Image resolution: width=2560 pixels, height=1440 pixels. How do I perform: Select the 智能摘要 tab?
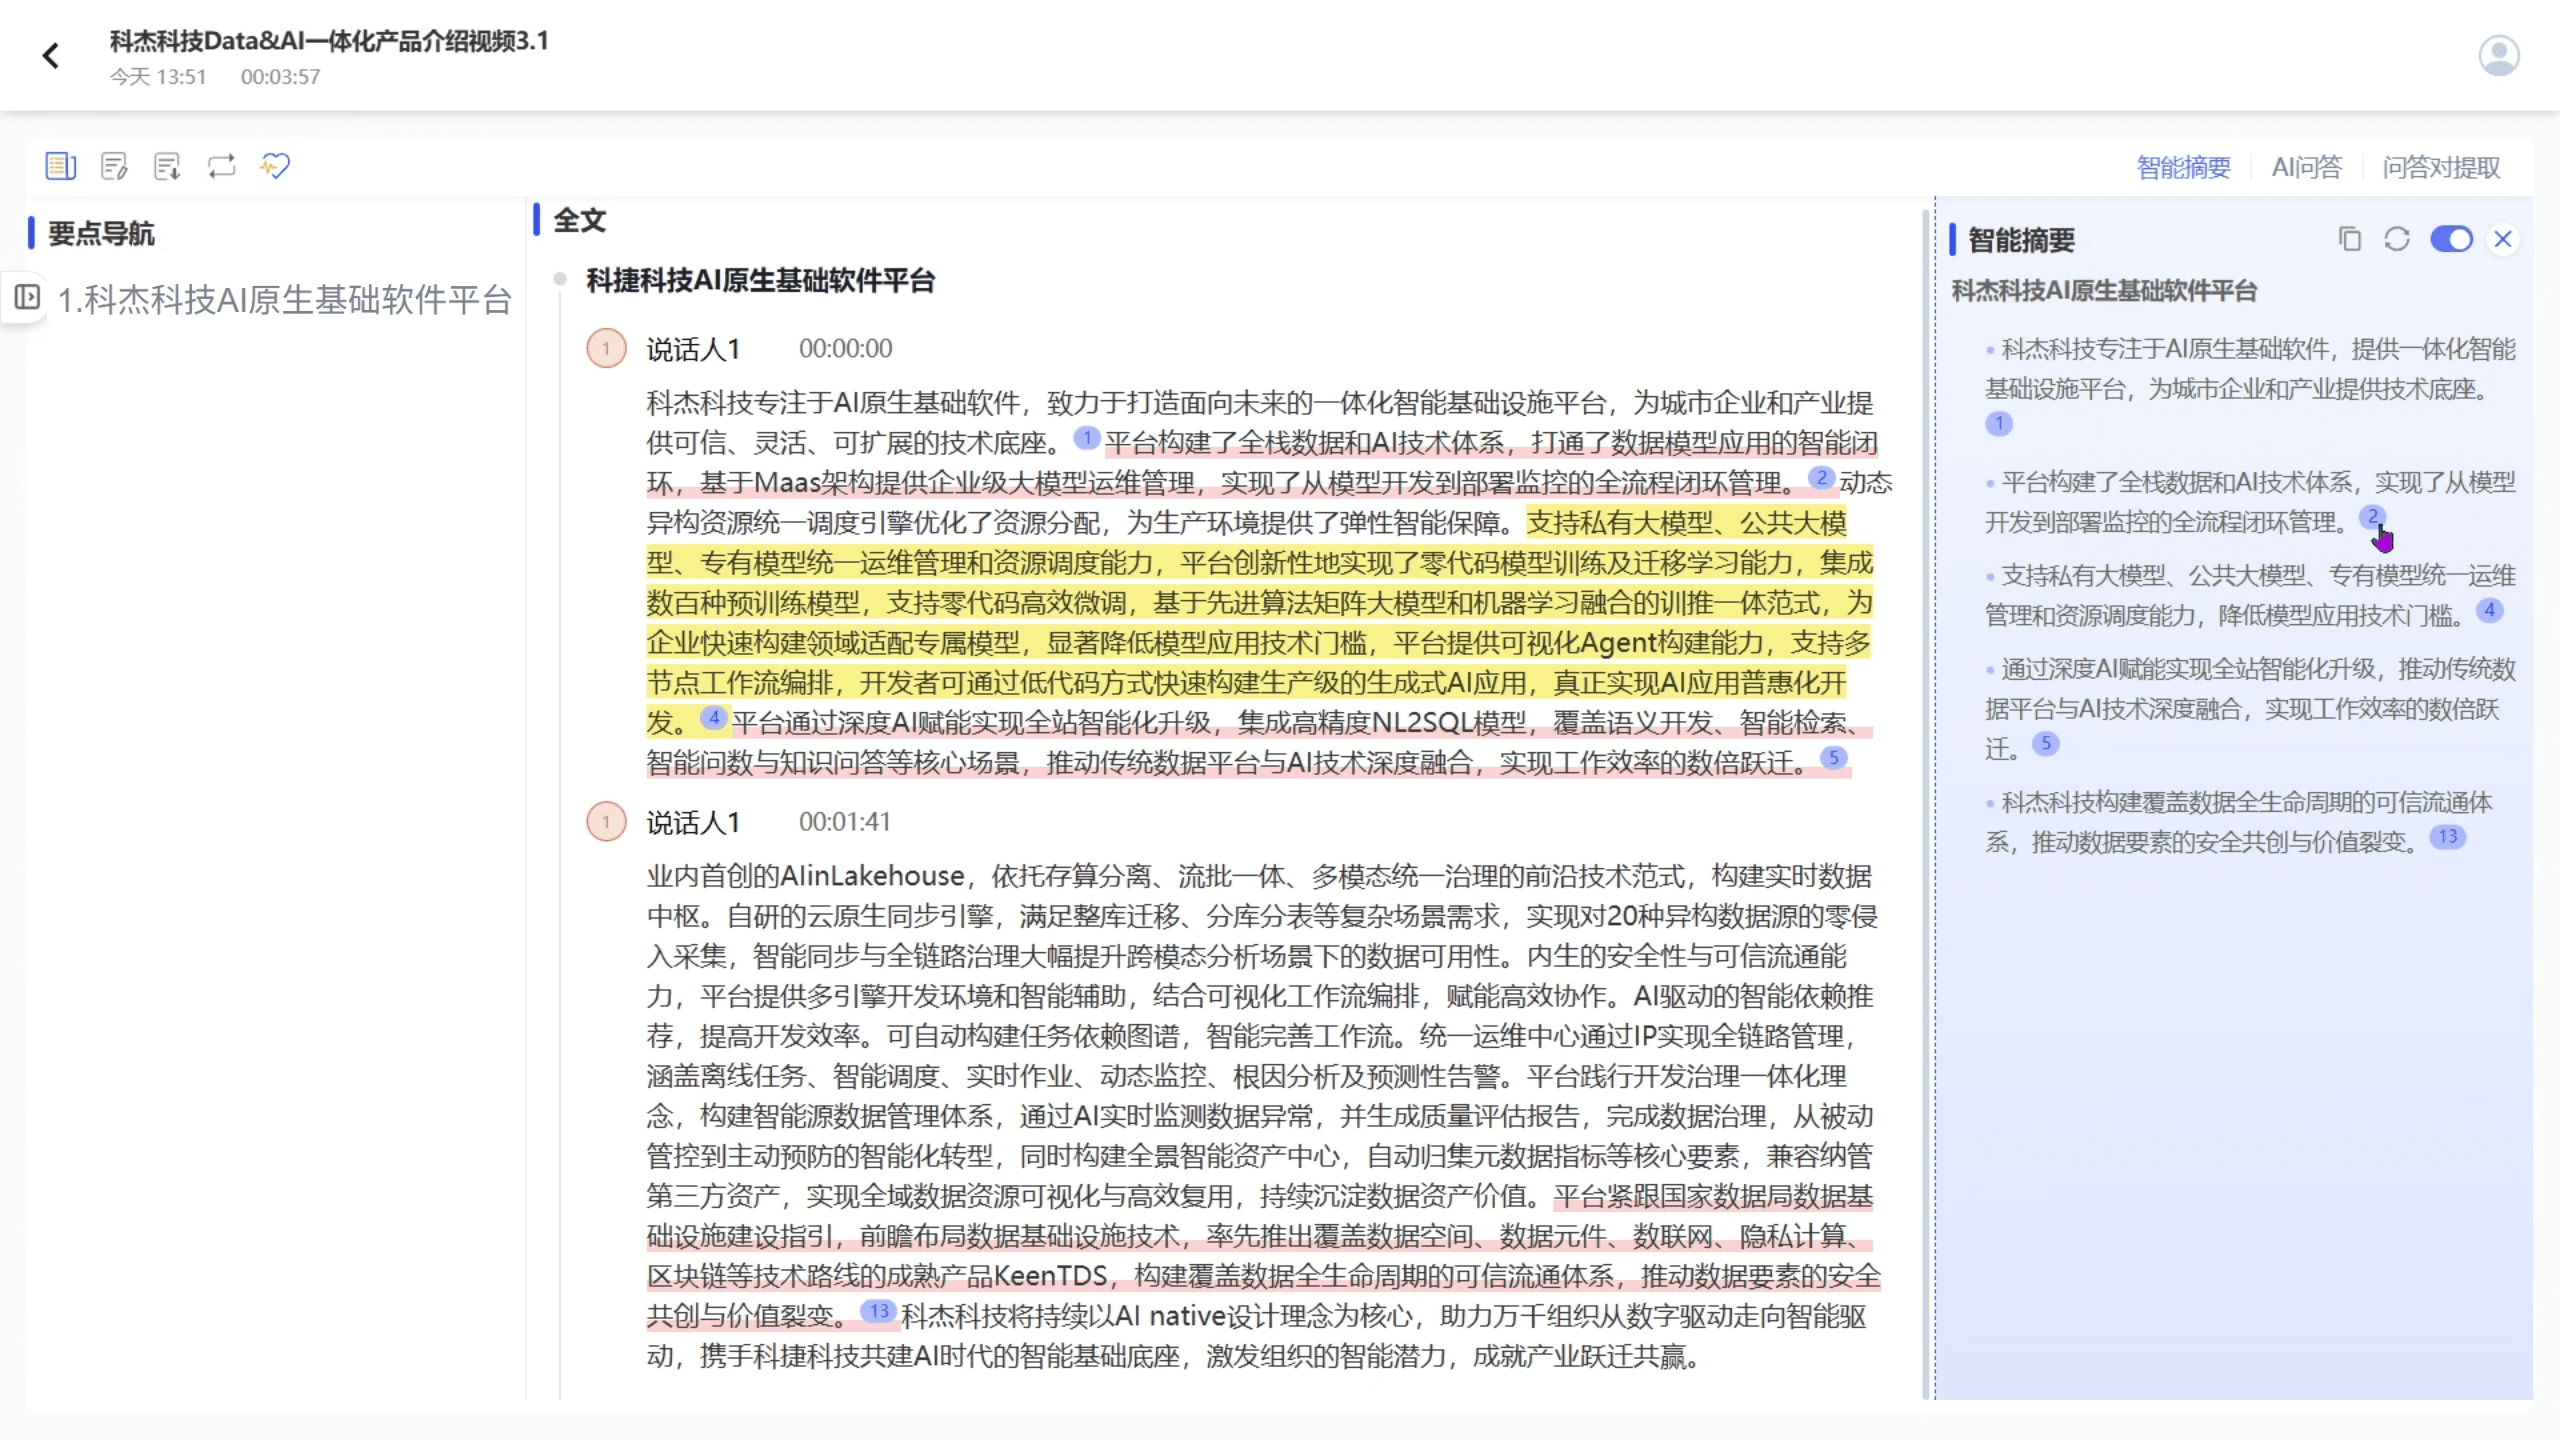(x=2183, y=167)
